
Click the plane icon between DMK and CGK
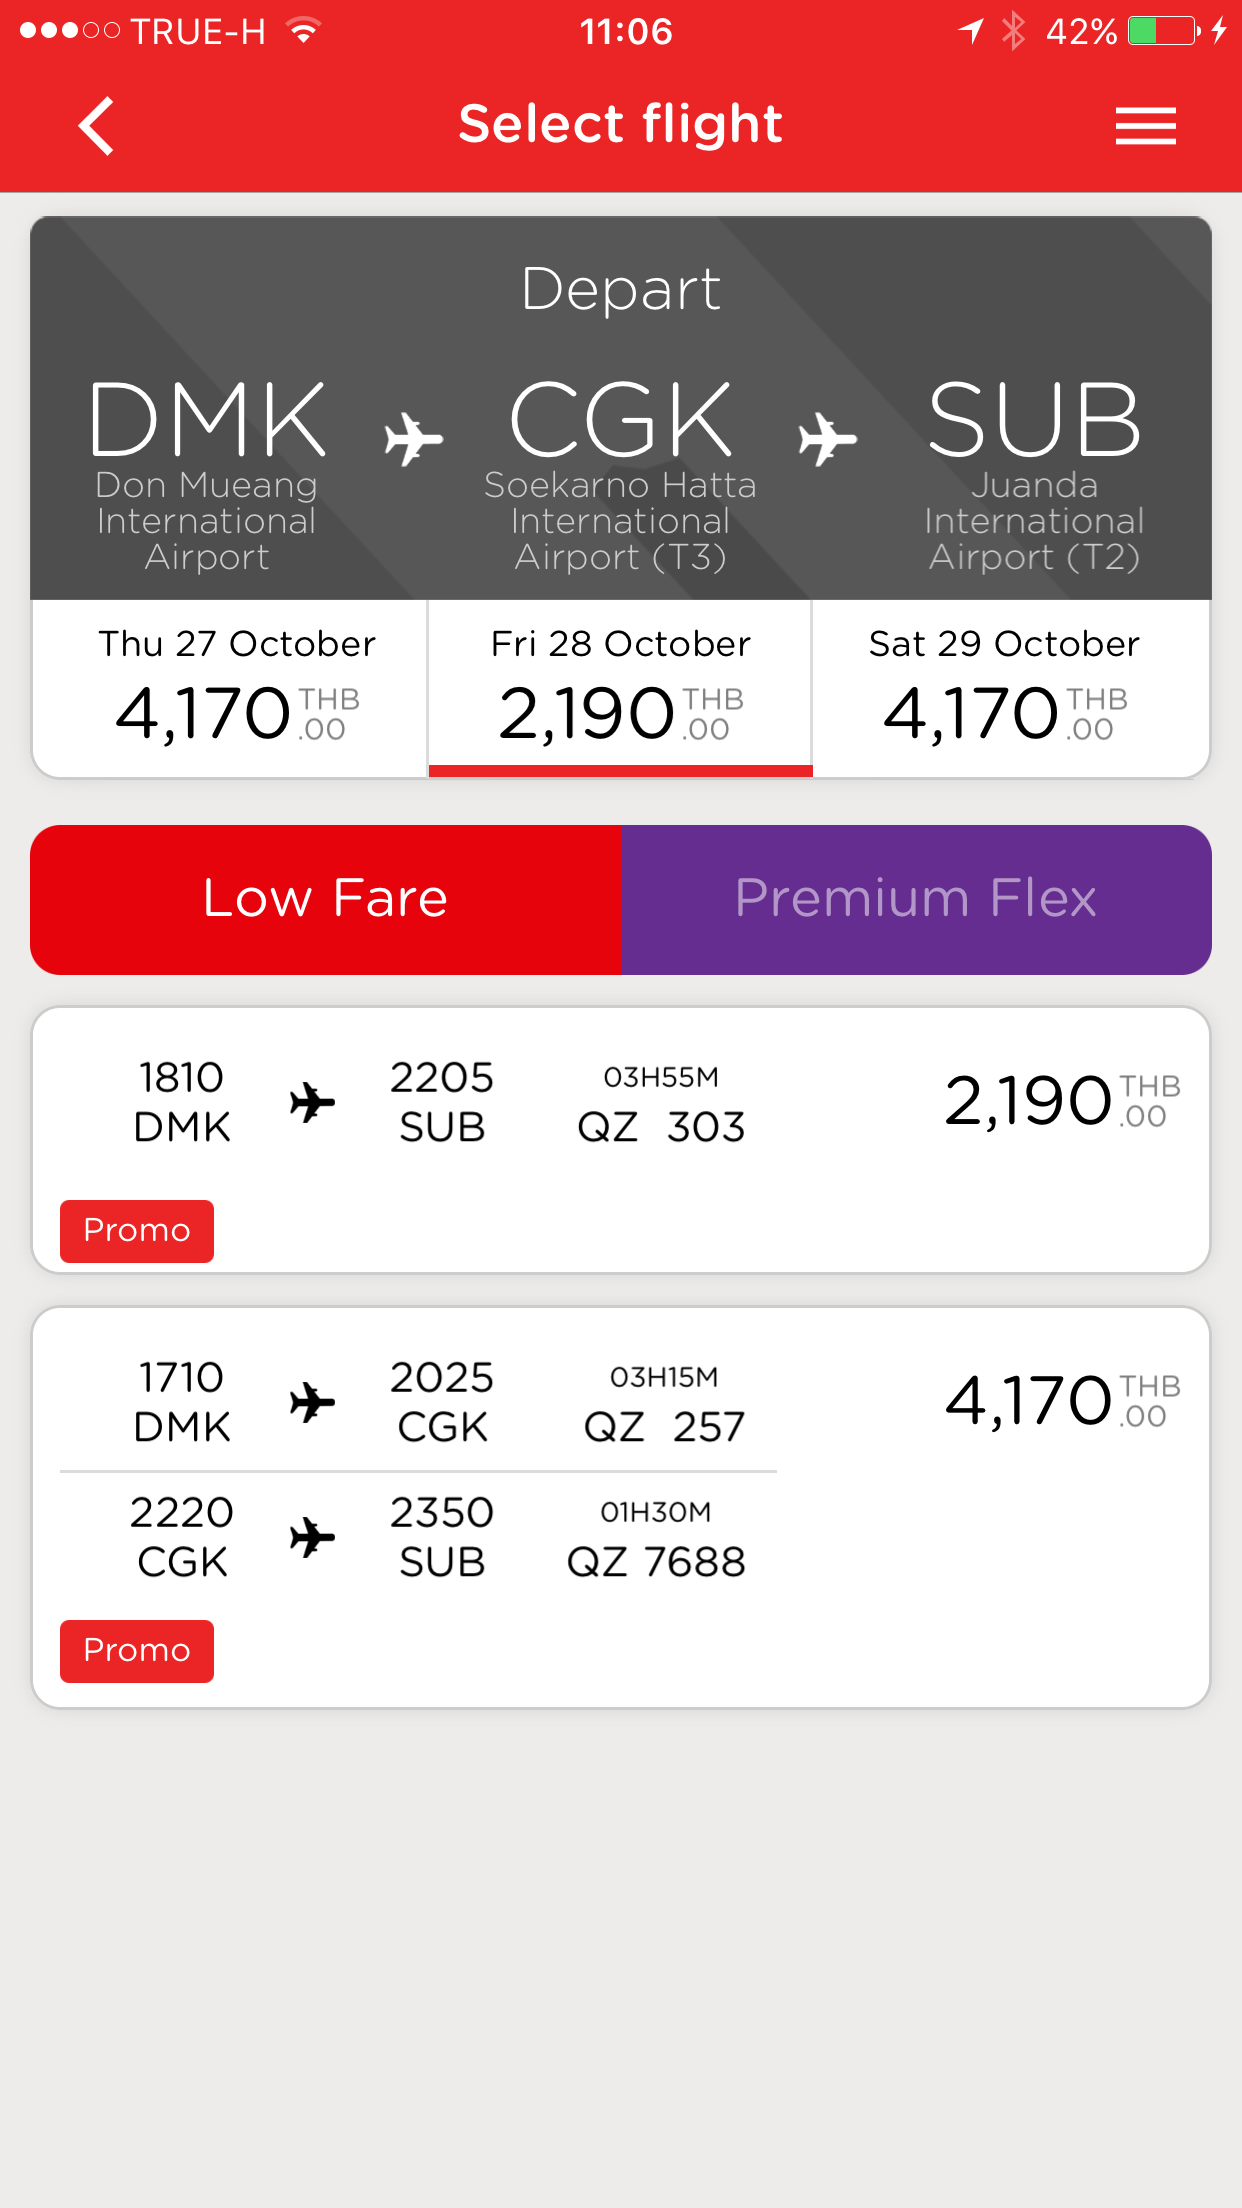[x=413, y=439]
